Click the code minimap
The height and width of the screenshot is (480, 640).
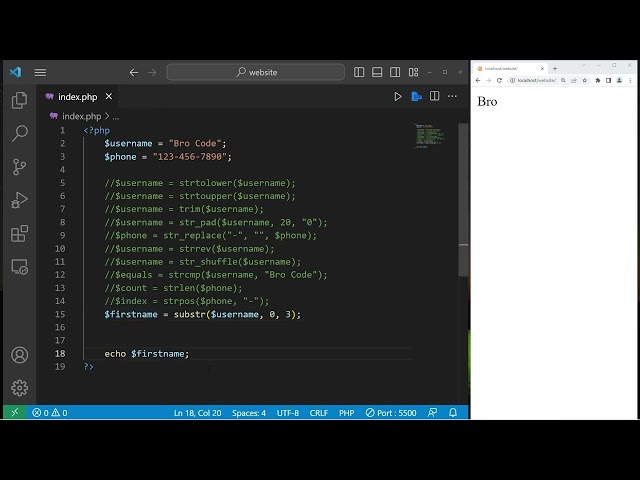(x=429, y=136)
